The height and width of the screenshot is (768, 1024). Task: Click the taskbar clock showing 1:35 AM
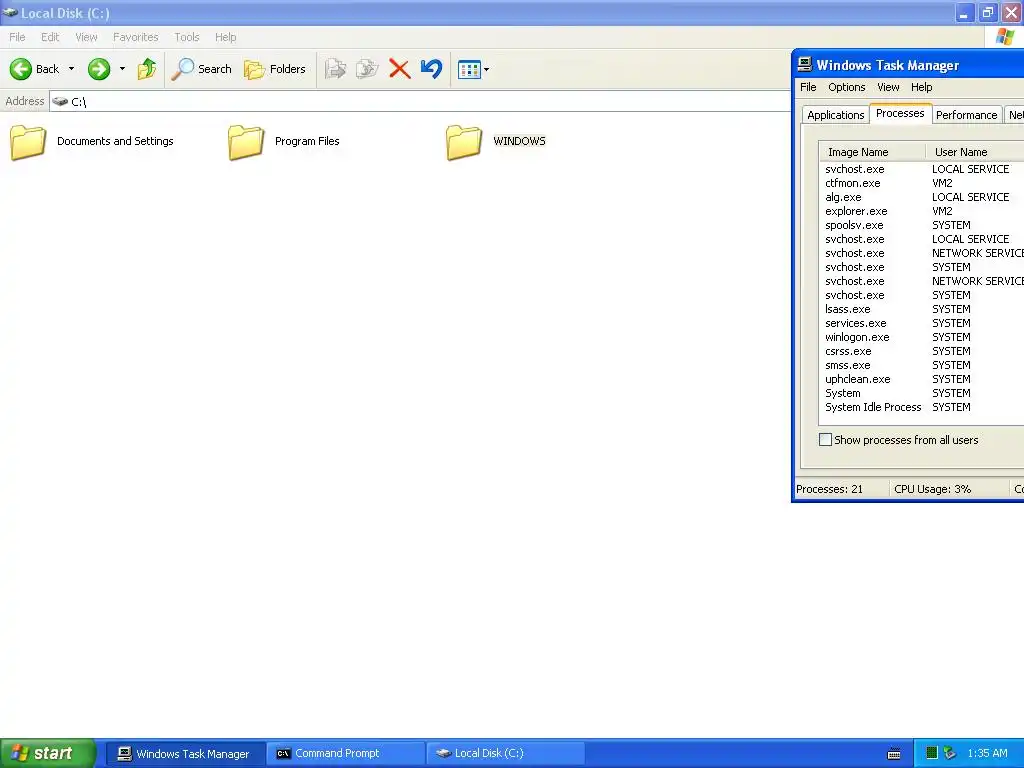(x=987, y=753)
